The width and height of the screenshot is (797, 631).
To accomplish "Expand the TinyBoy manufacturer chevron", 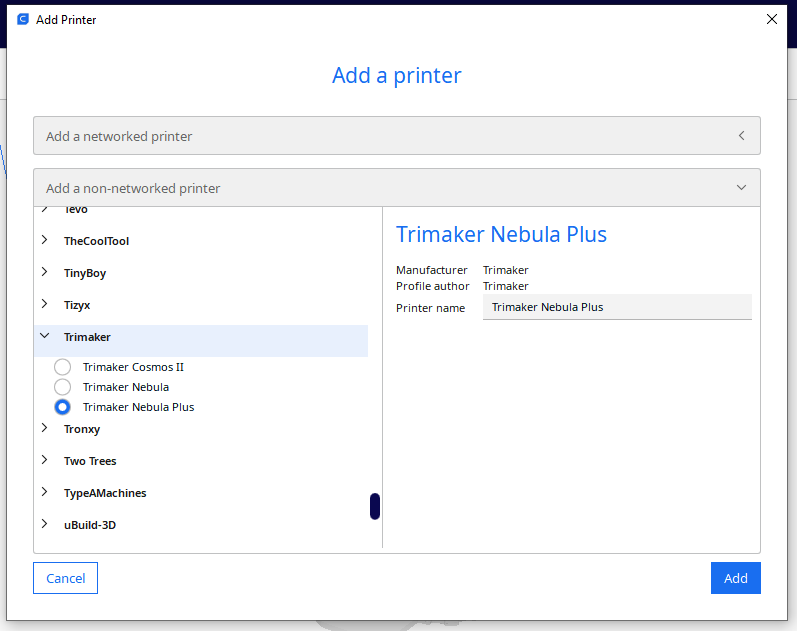I will coord(45,273).
